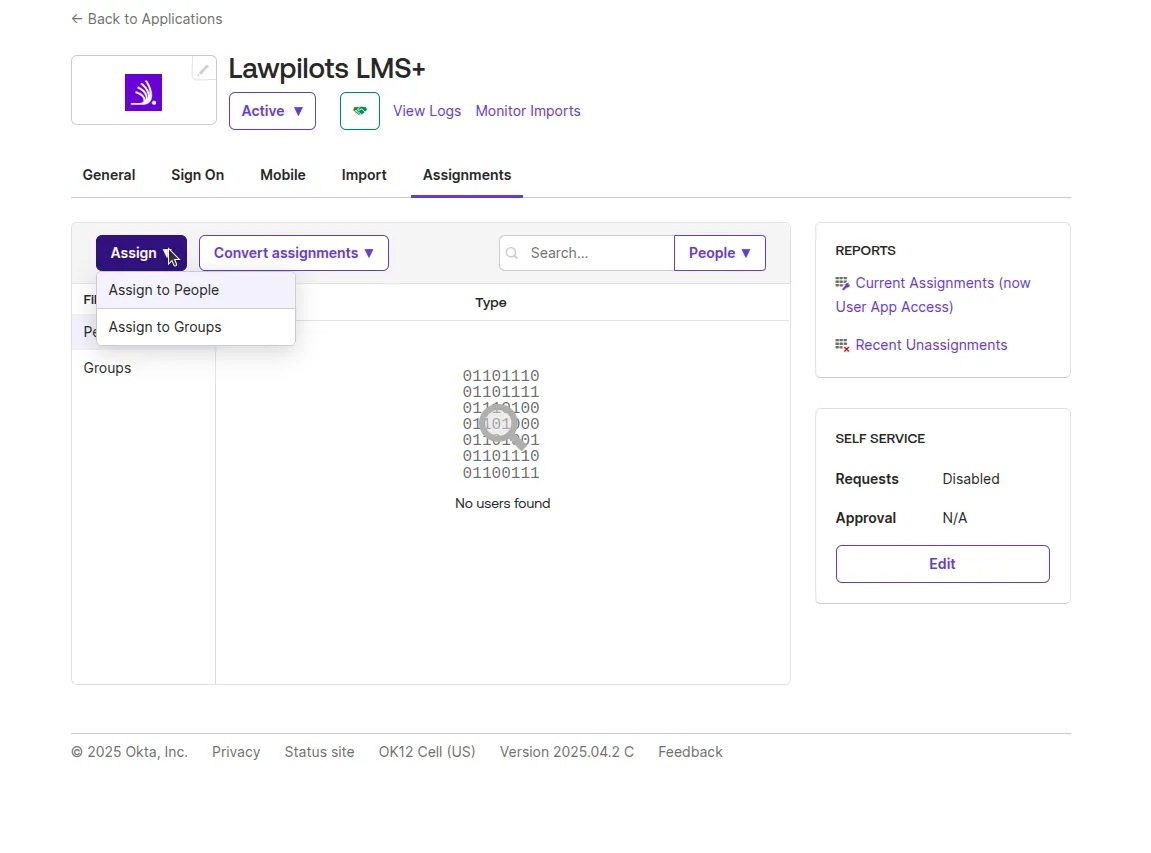The height and width of the screenshot is (853, 1151).
Task: Click the Approval N/A value
Action: (955, 518)
